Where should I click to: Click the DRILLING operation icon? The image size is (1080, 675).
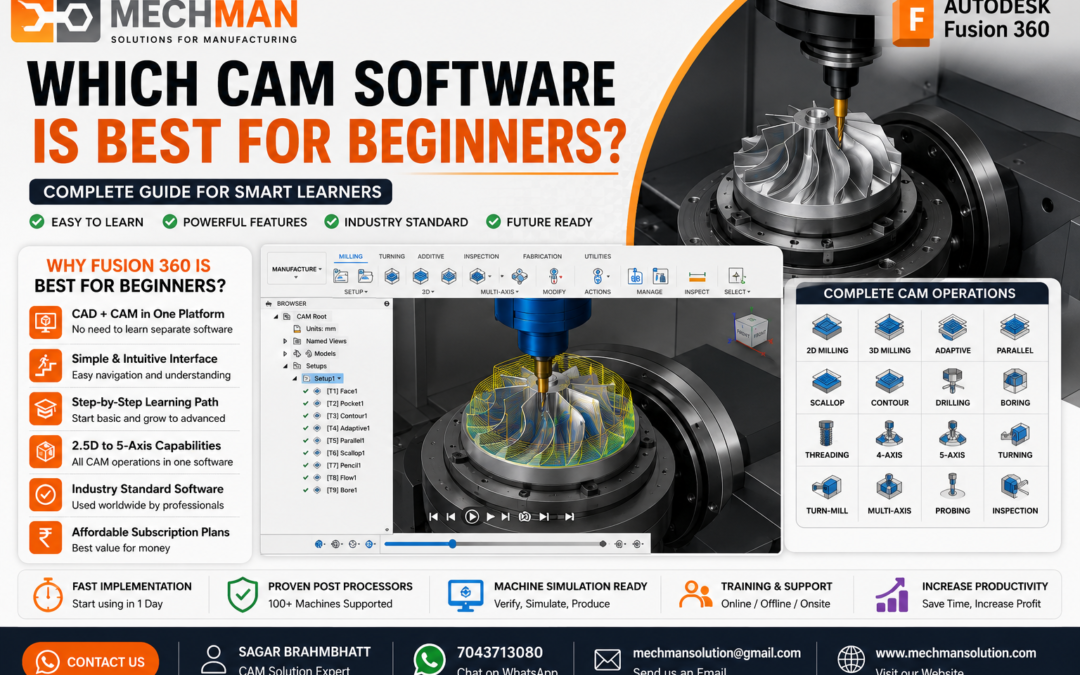click(x=953, y=380)
